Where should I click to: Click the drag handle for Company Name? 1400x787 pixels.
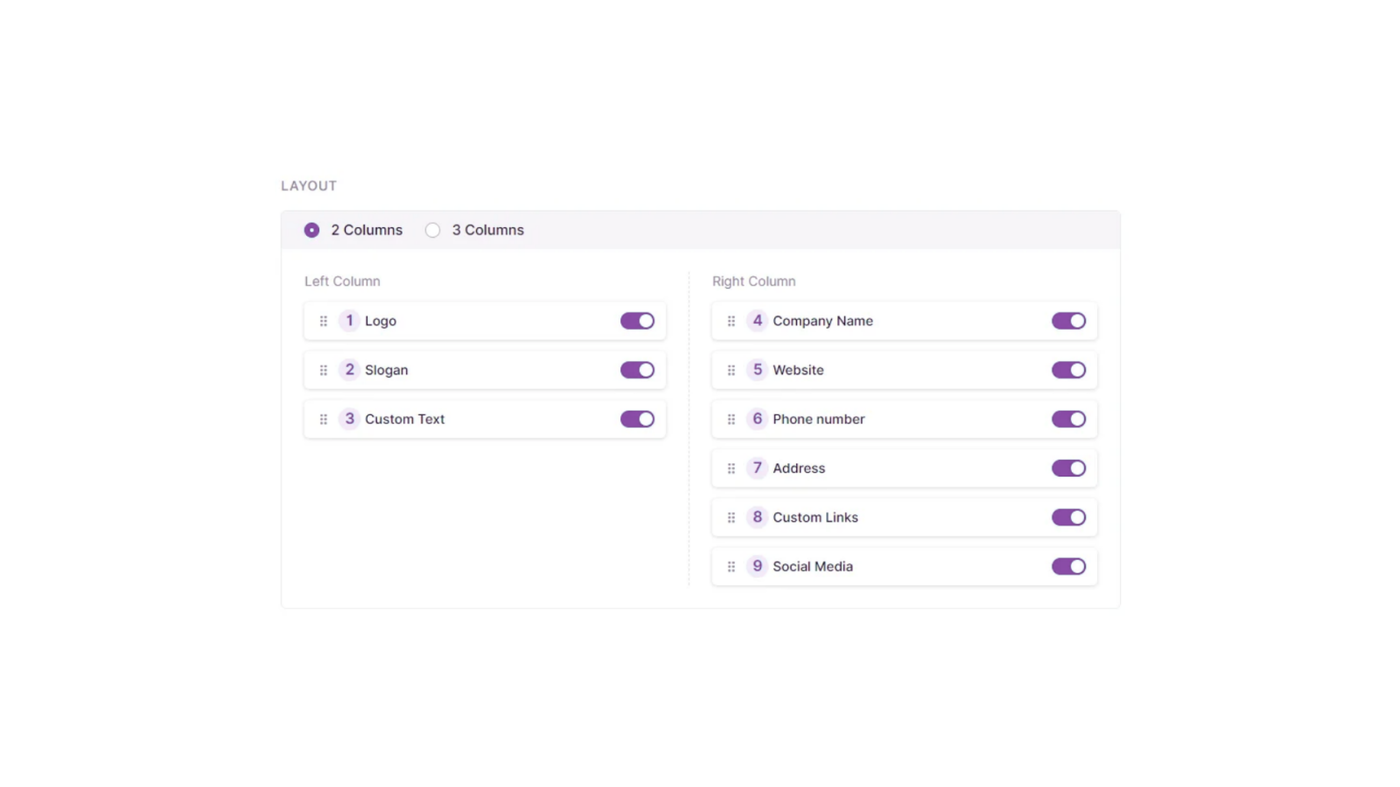[x=731, y=321]
